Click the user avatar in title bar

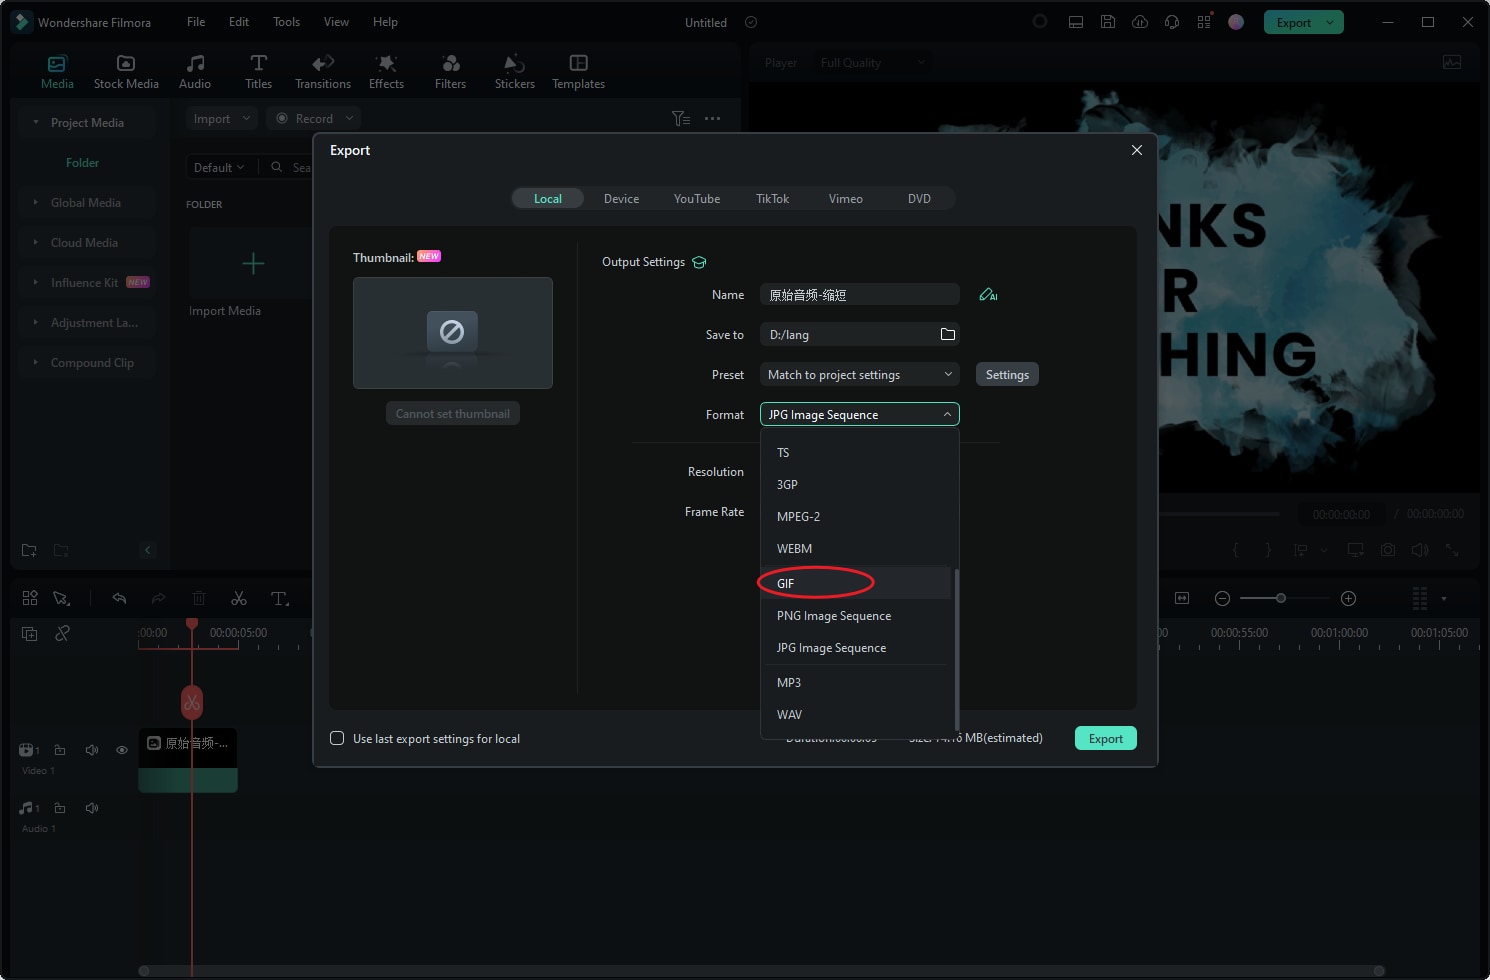click(1236, 22)
